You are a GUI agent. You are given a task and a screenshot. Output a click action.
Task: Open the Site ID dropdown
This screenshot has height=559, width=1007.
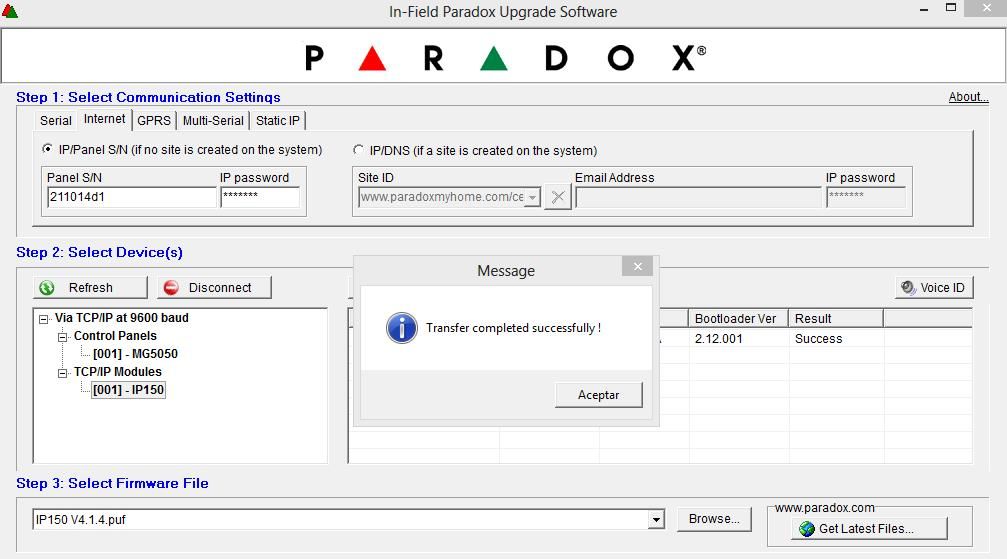(532, 197)
